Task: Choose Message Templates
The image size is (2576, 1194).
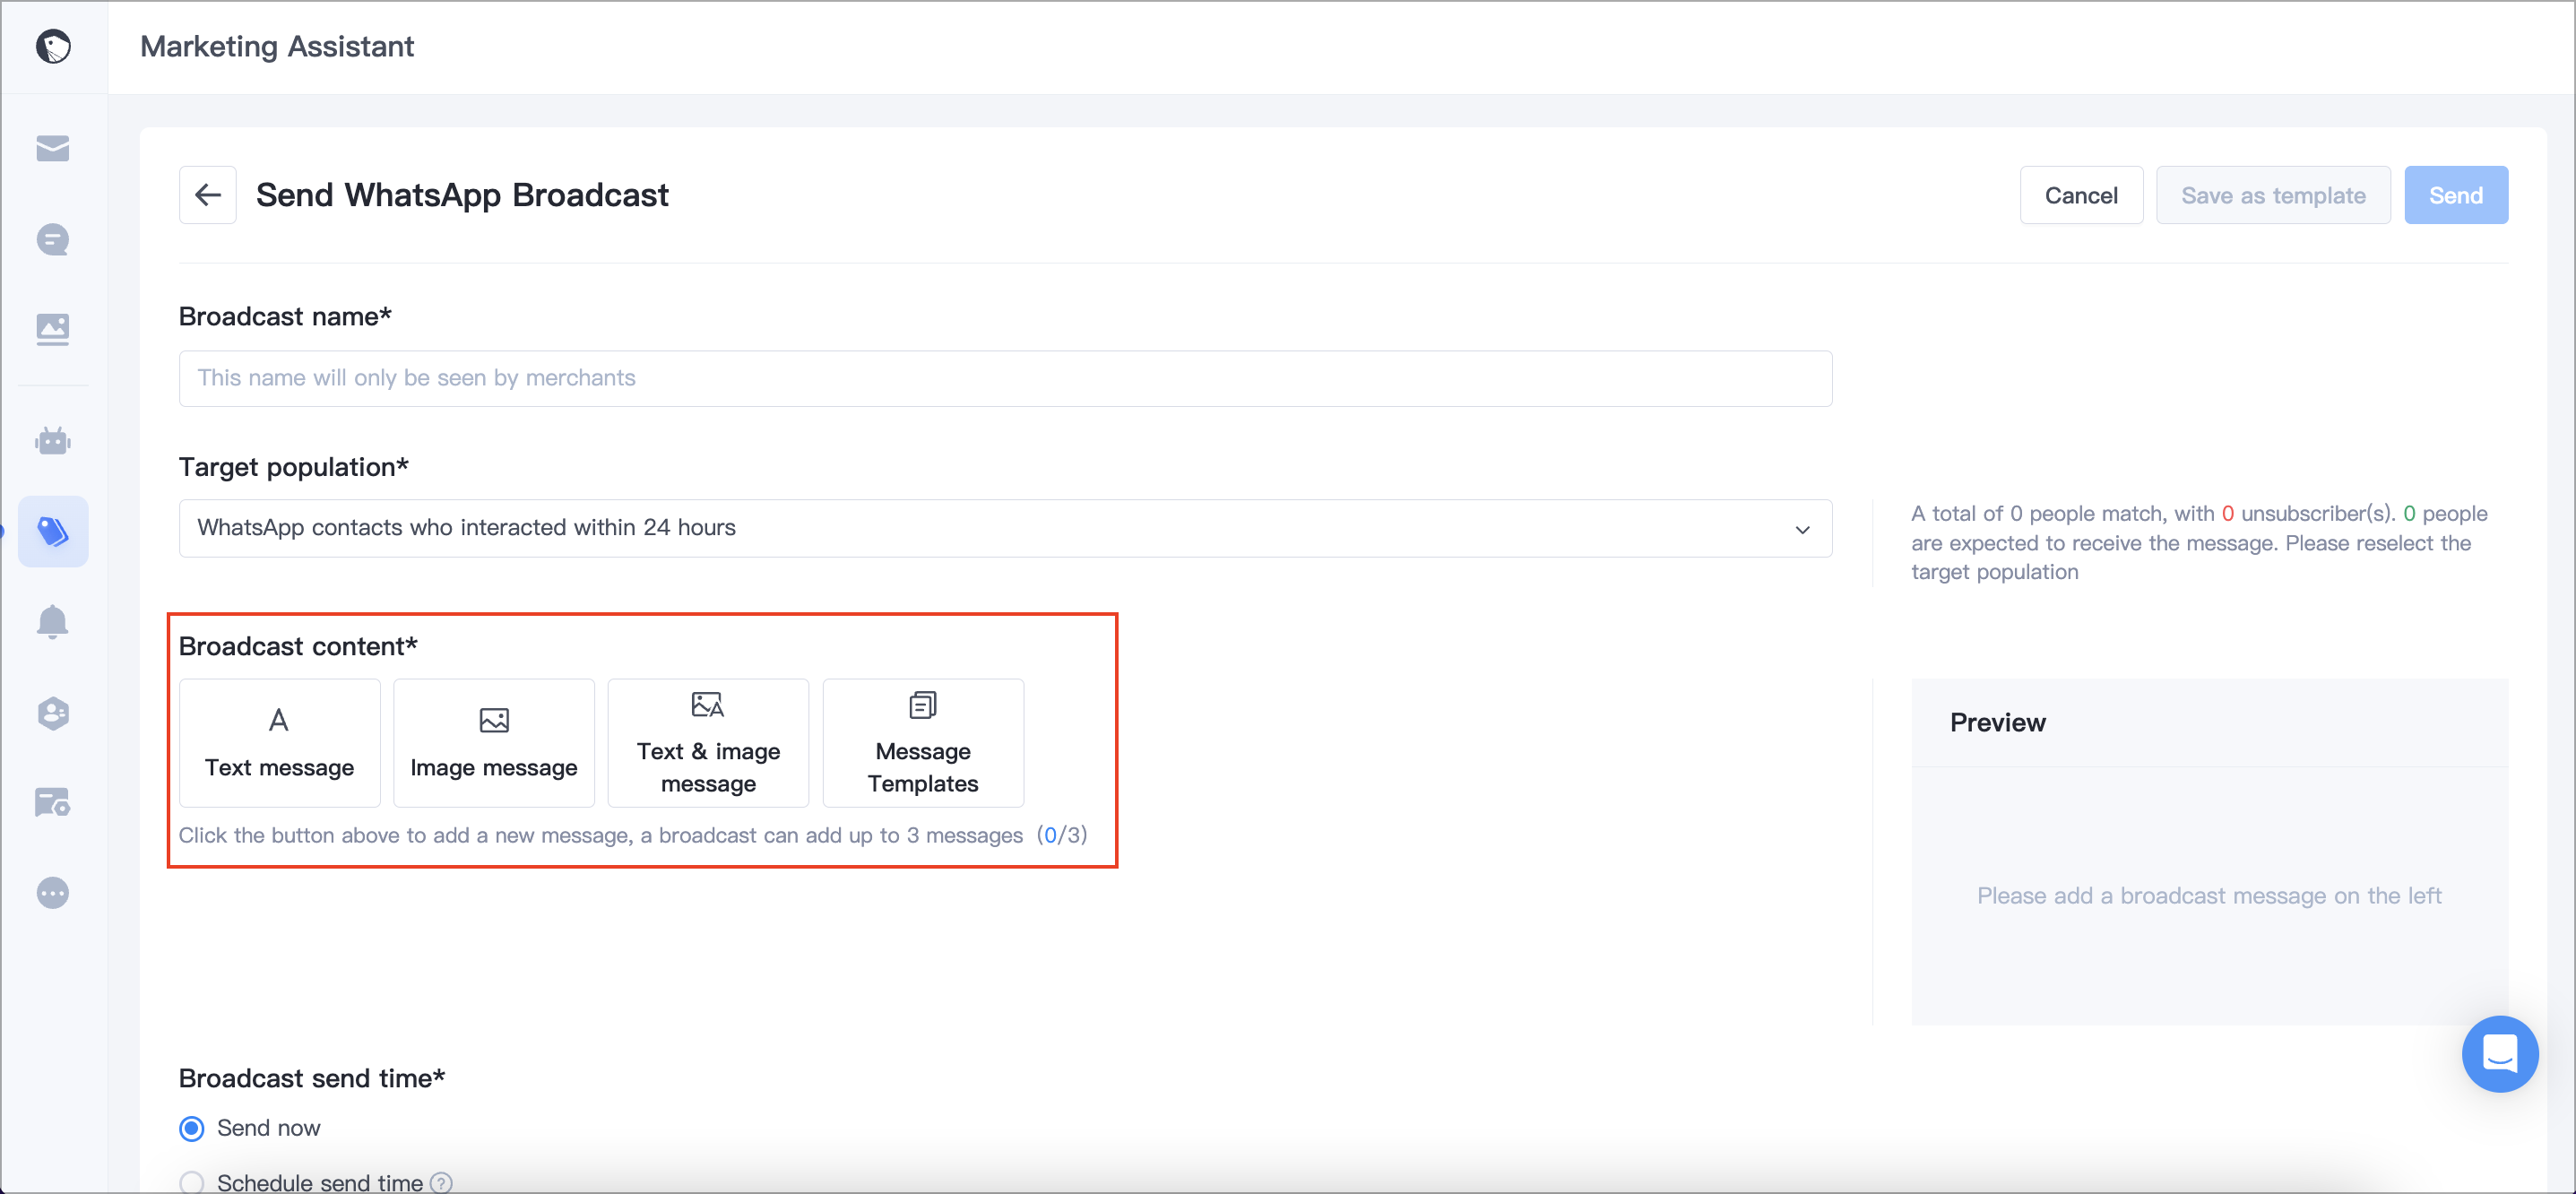Action: point(923,743)
